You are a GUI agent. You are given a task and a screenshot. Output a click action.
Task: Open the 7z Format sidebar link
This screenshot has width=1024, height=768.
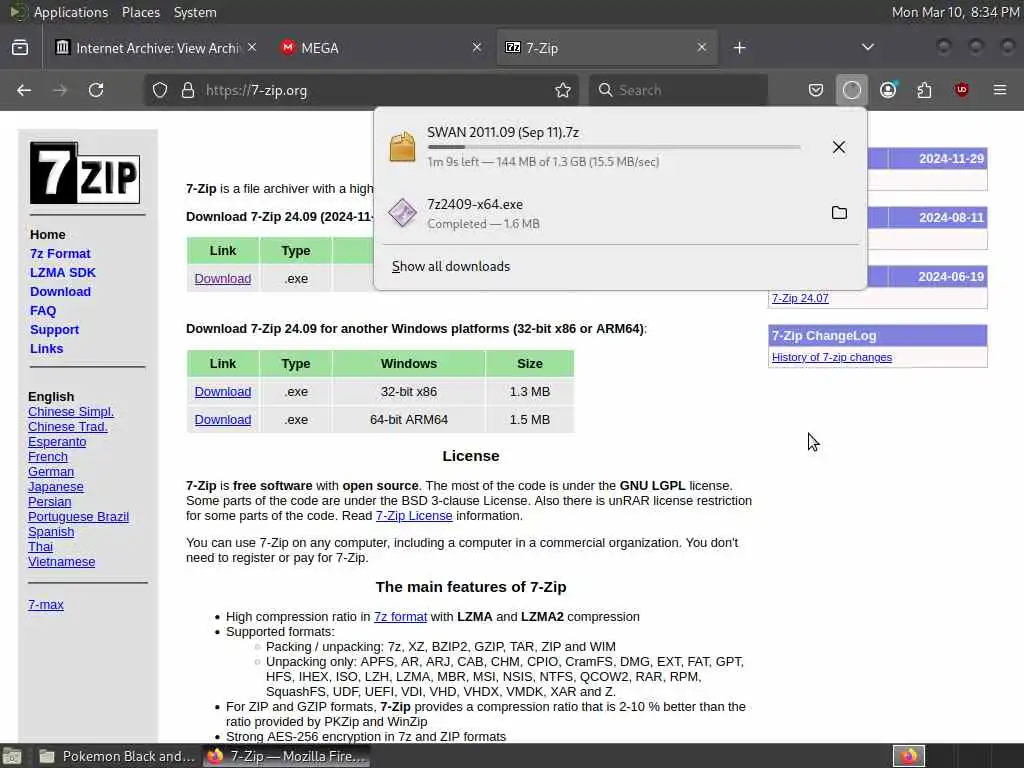tap(60, 253)
